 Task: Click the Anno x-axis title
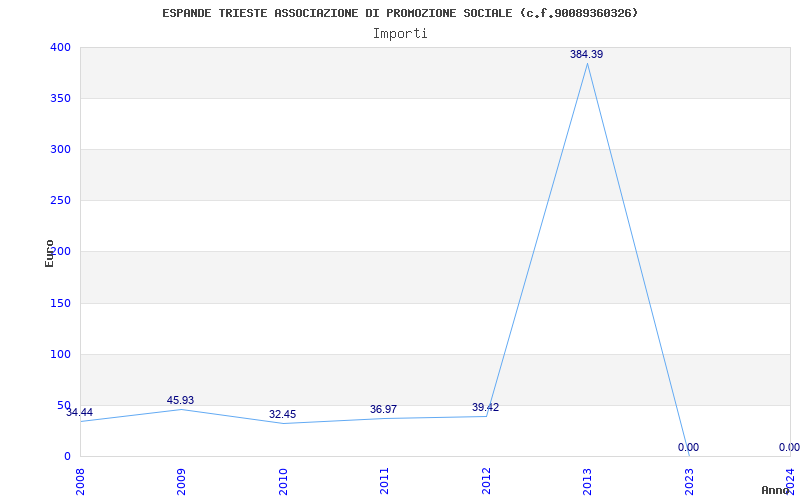coord(775,490)
